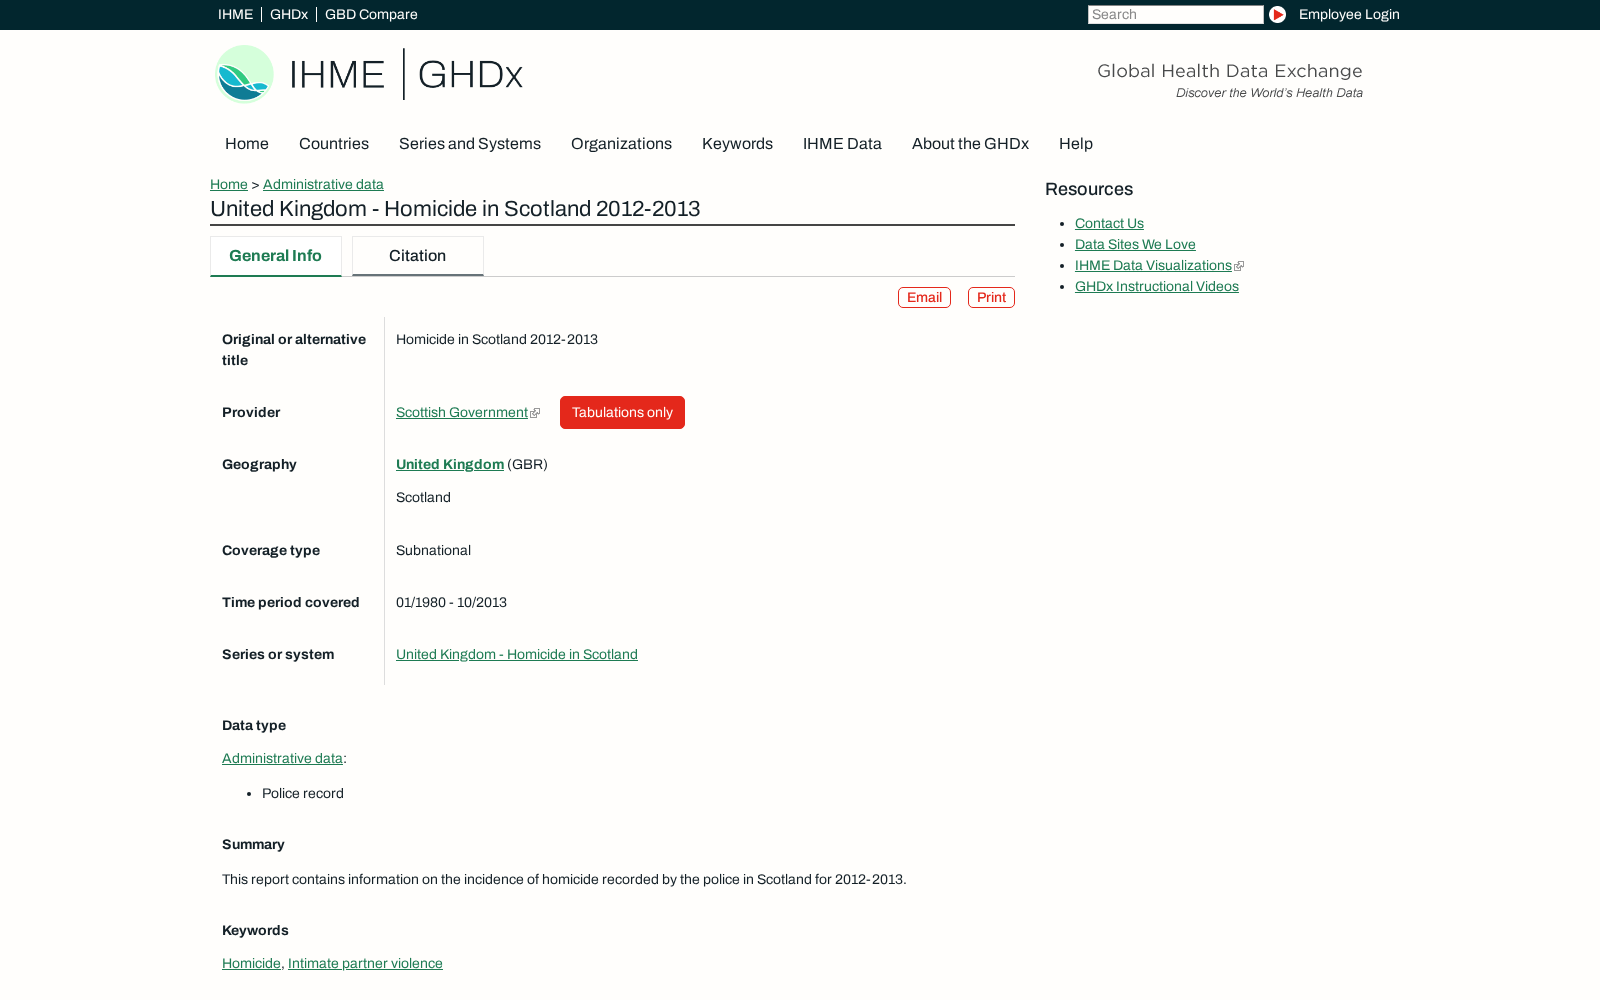The width and height of the screenshot is (1600, 1000).
Task: Open the IHME link in top bar
Action: click(235, 14)
